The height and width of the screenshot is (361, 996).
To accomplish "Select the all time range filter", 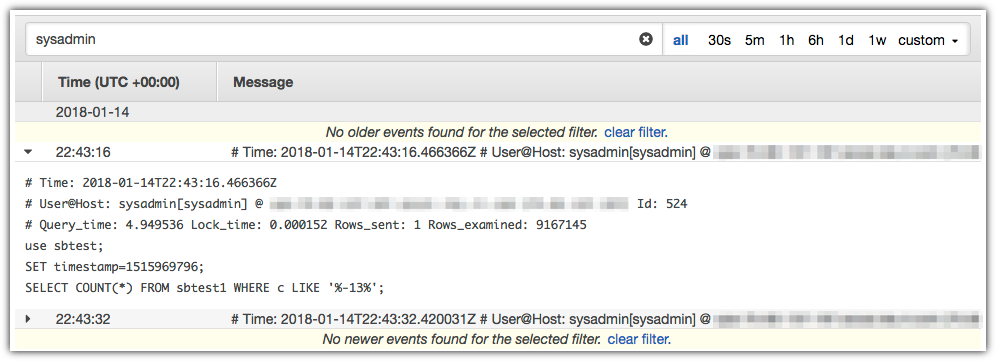I will [x=681, y=40].
